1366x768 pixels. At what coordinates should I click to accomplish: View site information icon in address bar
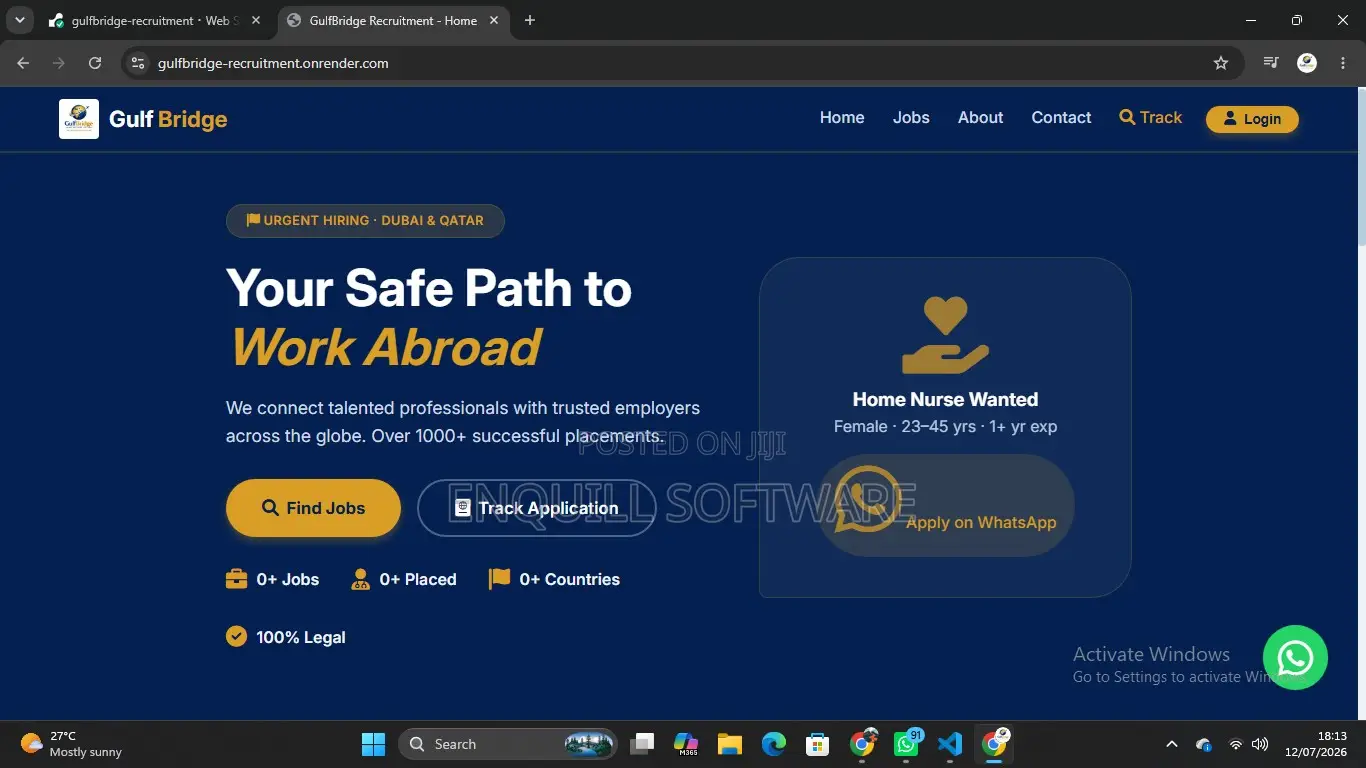(x=138, y=63)
